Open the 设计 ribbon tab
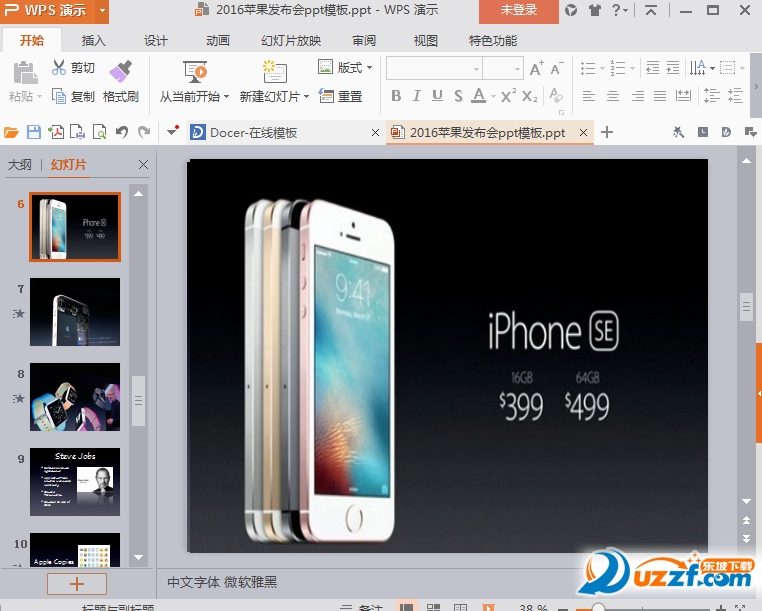Viewport: 762px width, 611px height. (x=156, y=41)
